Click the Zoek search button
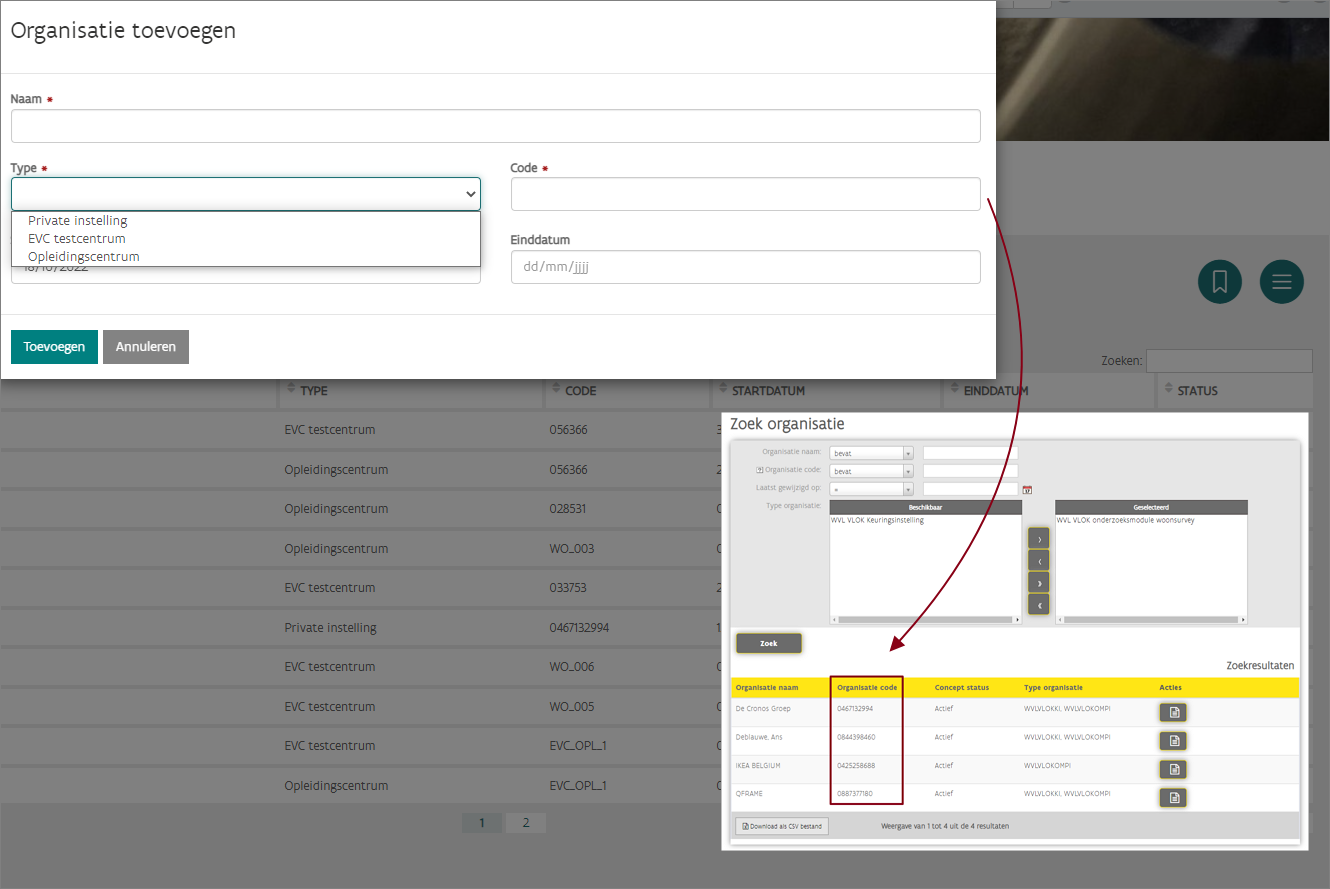This screenshot has height=889, width=1330. click(x=768, y=643)
